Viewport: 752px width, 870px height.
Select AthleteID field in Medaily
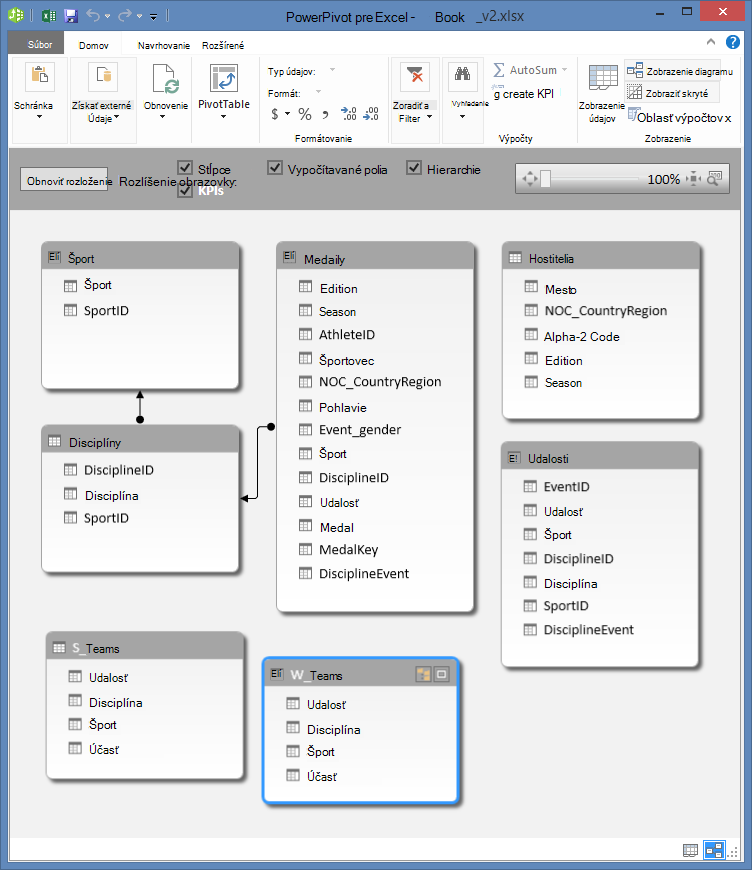click(347, 335)
